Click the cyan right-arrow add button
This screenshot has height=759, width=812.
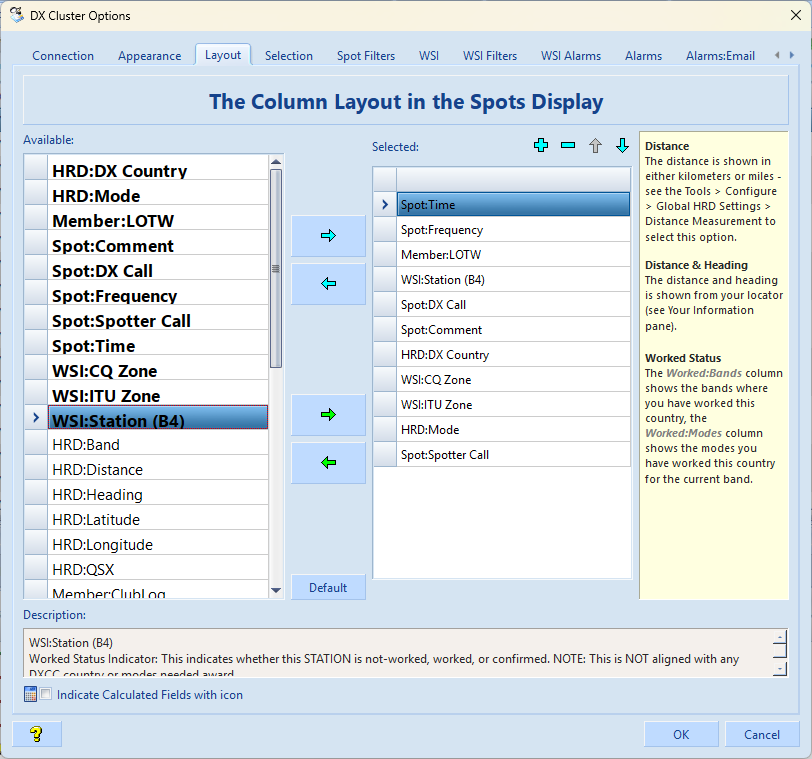tap(328, 236)
